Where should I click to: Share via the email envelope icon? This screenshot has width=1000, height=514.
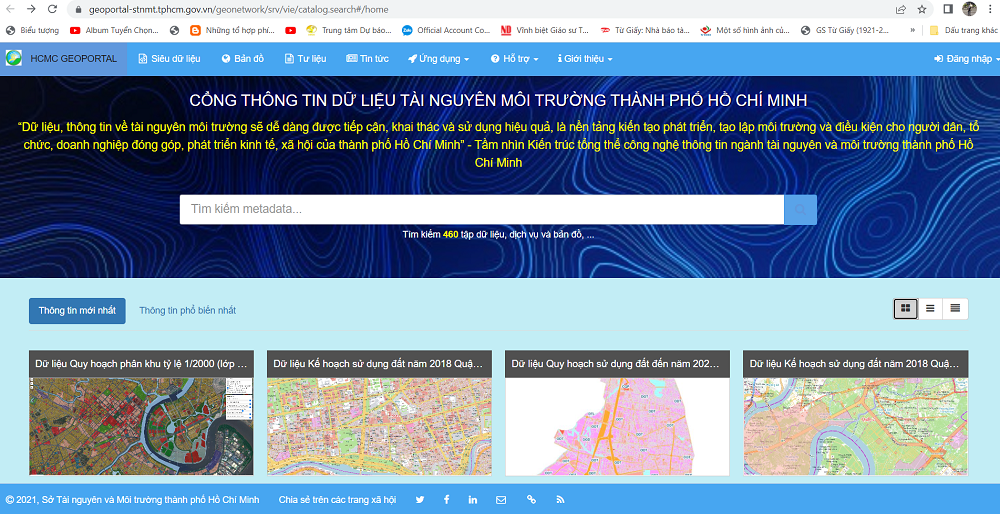[x=501, y=500]
